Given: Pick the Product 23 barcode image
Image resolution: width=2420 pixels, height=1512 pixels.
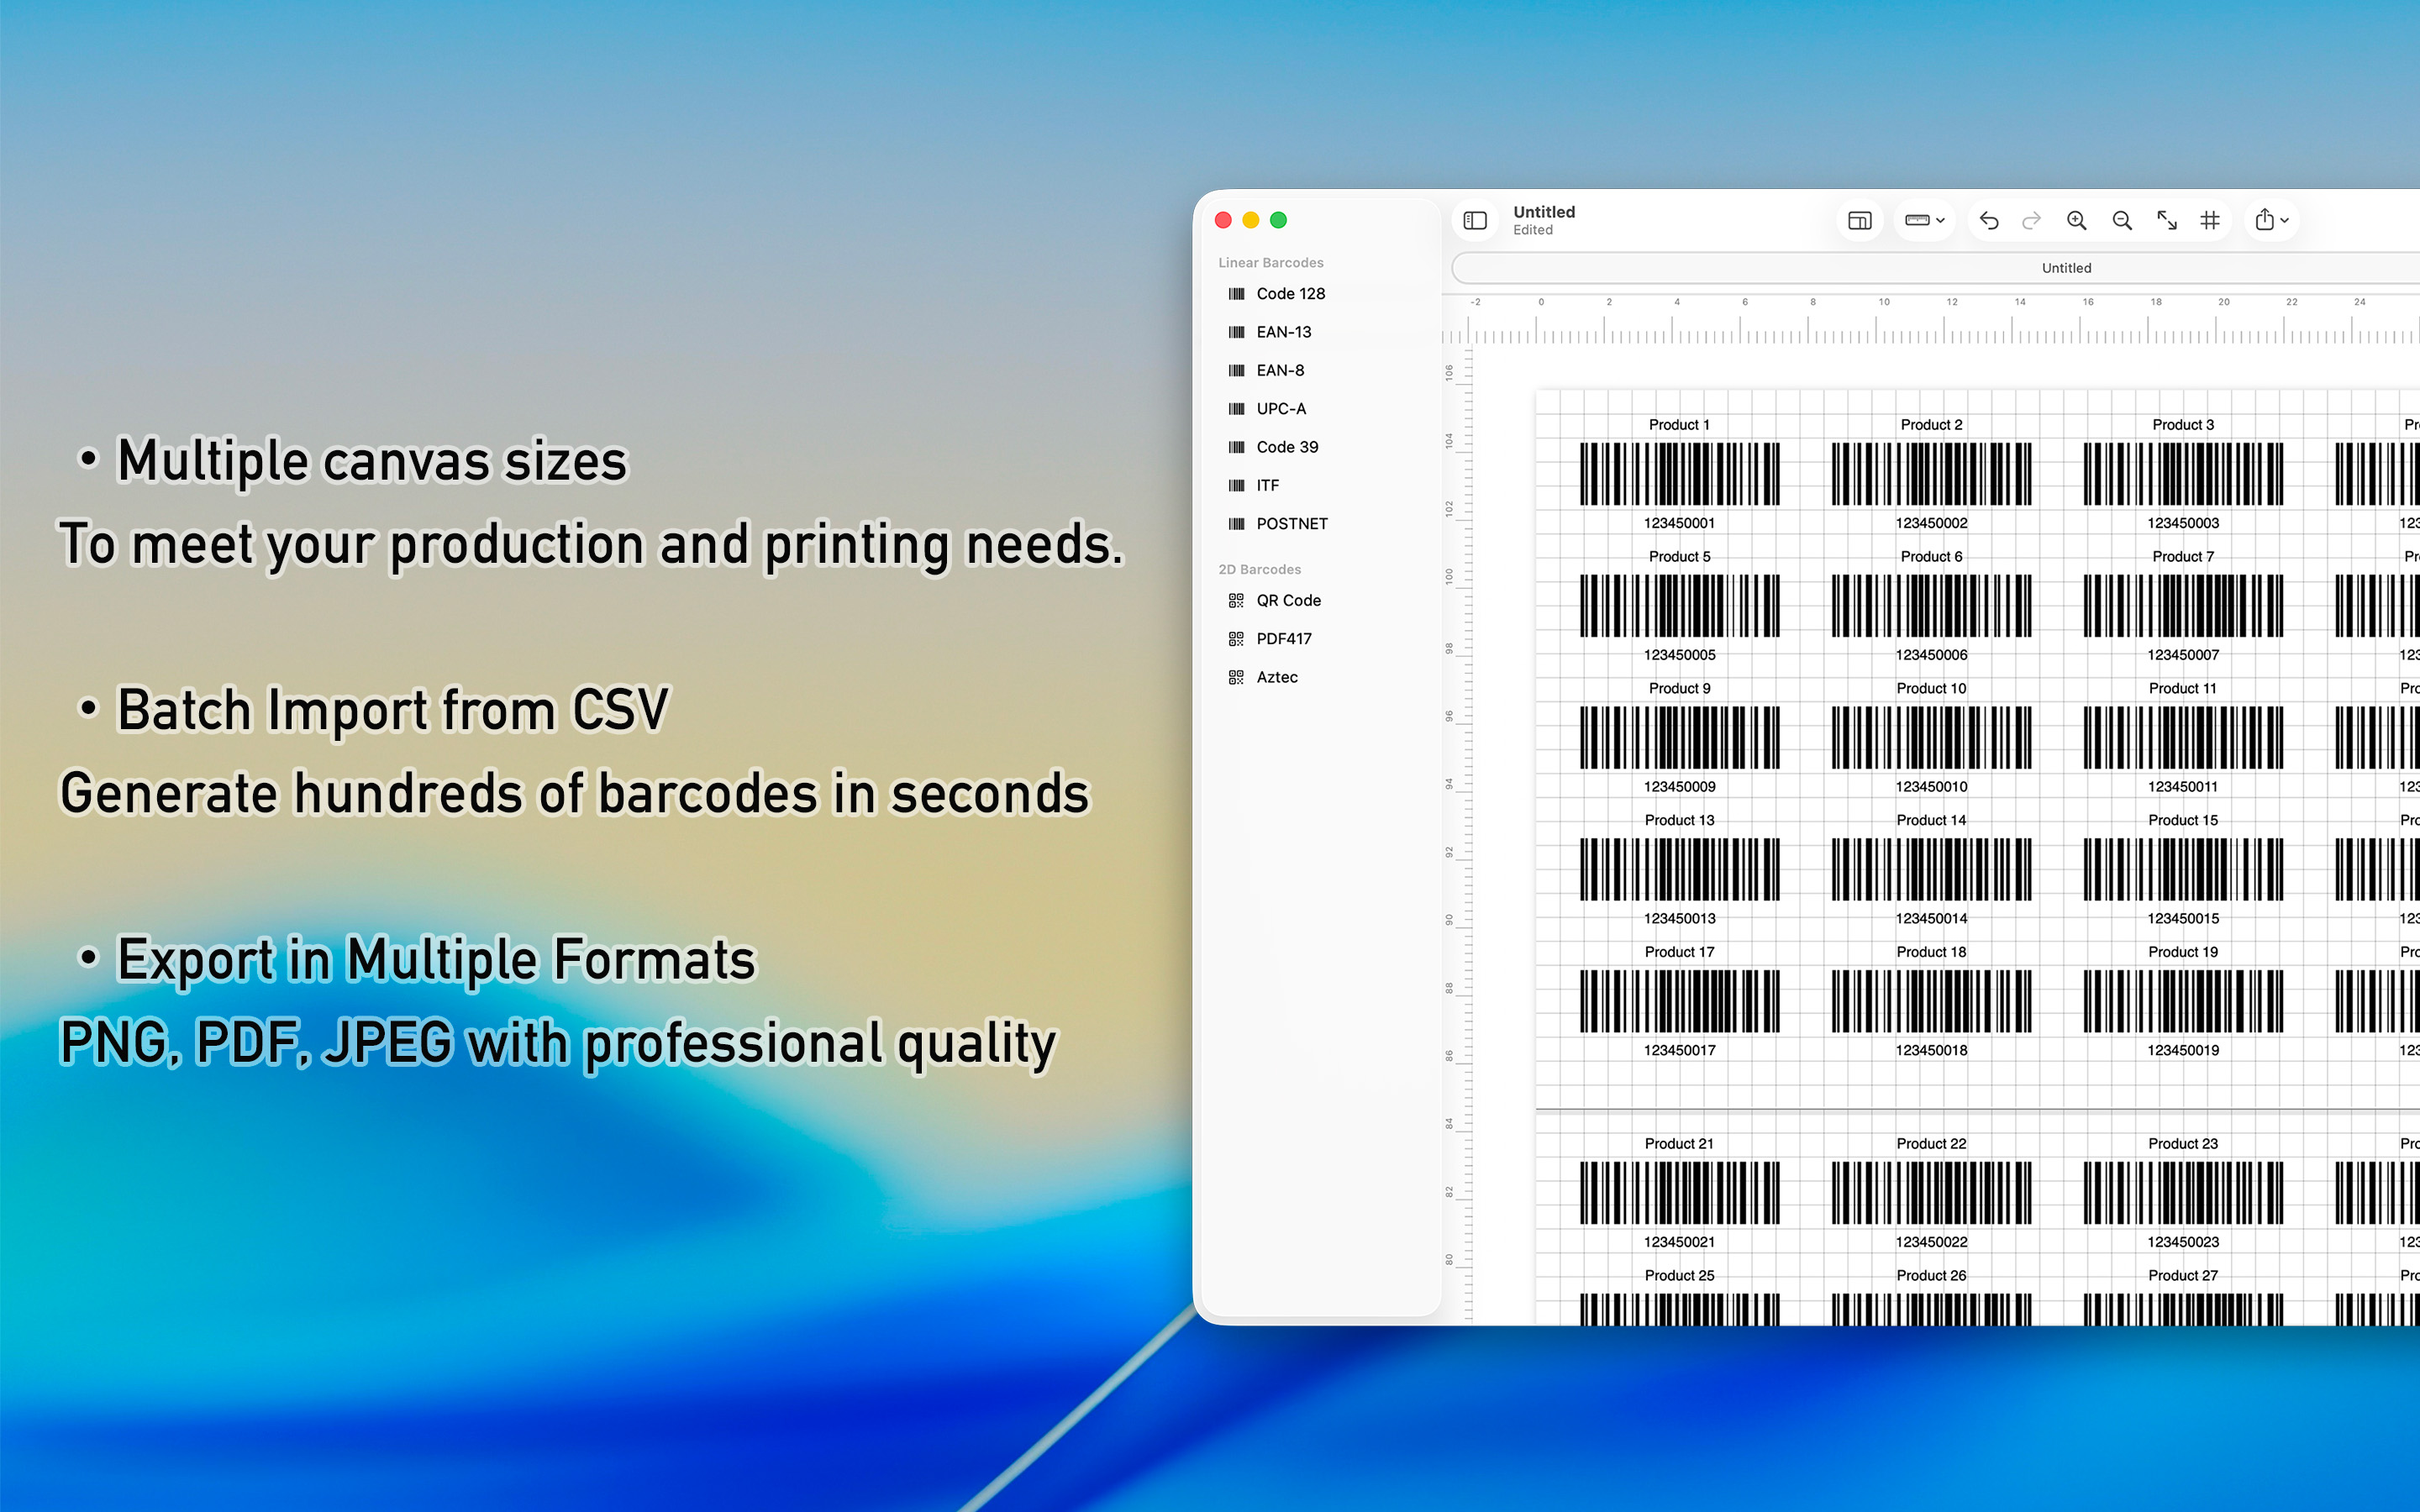Looking at the screenshot, I should click(2184, 1193).
